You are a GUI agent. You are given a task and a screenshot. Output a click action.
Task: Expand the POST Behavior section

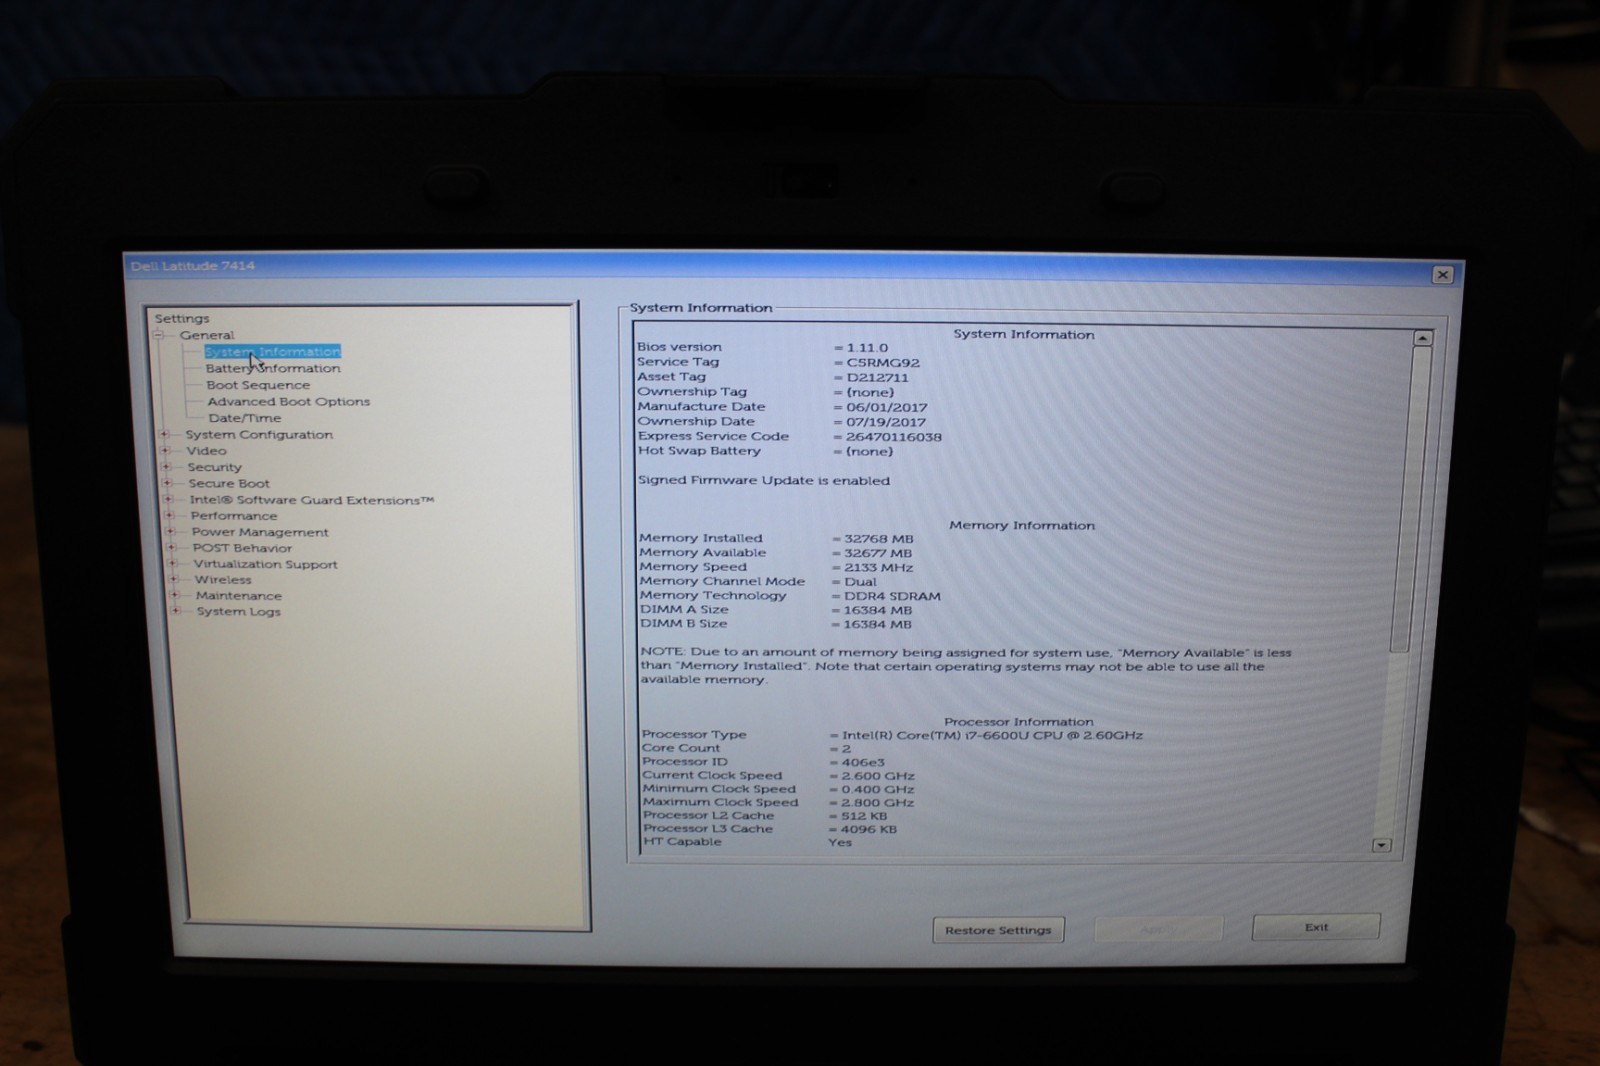[x=171, y=547]
